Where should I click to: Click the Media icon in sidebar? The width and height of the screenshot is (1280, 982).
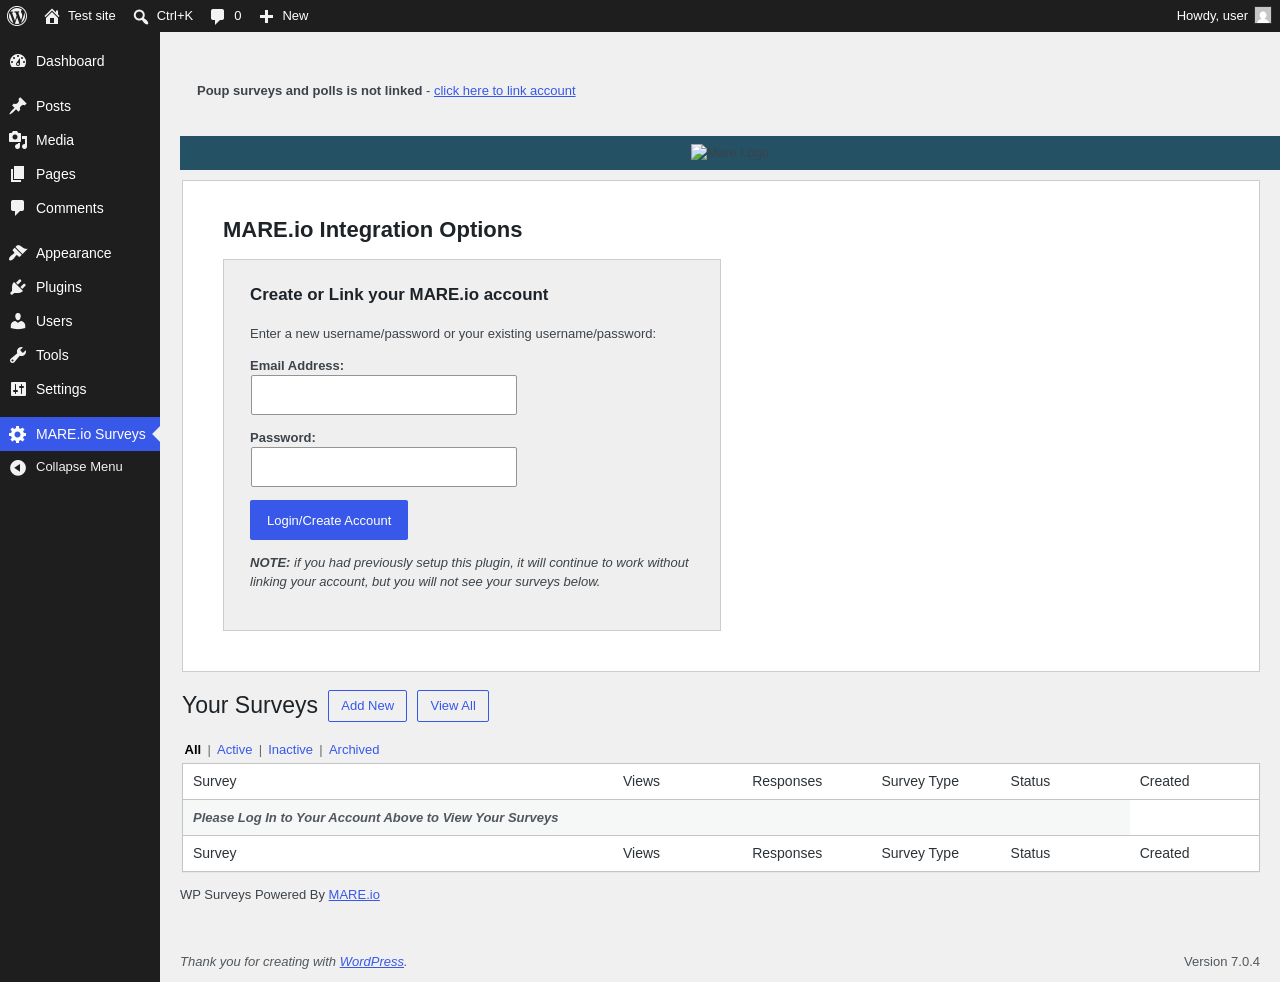[x=18, y=140]
